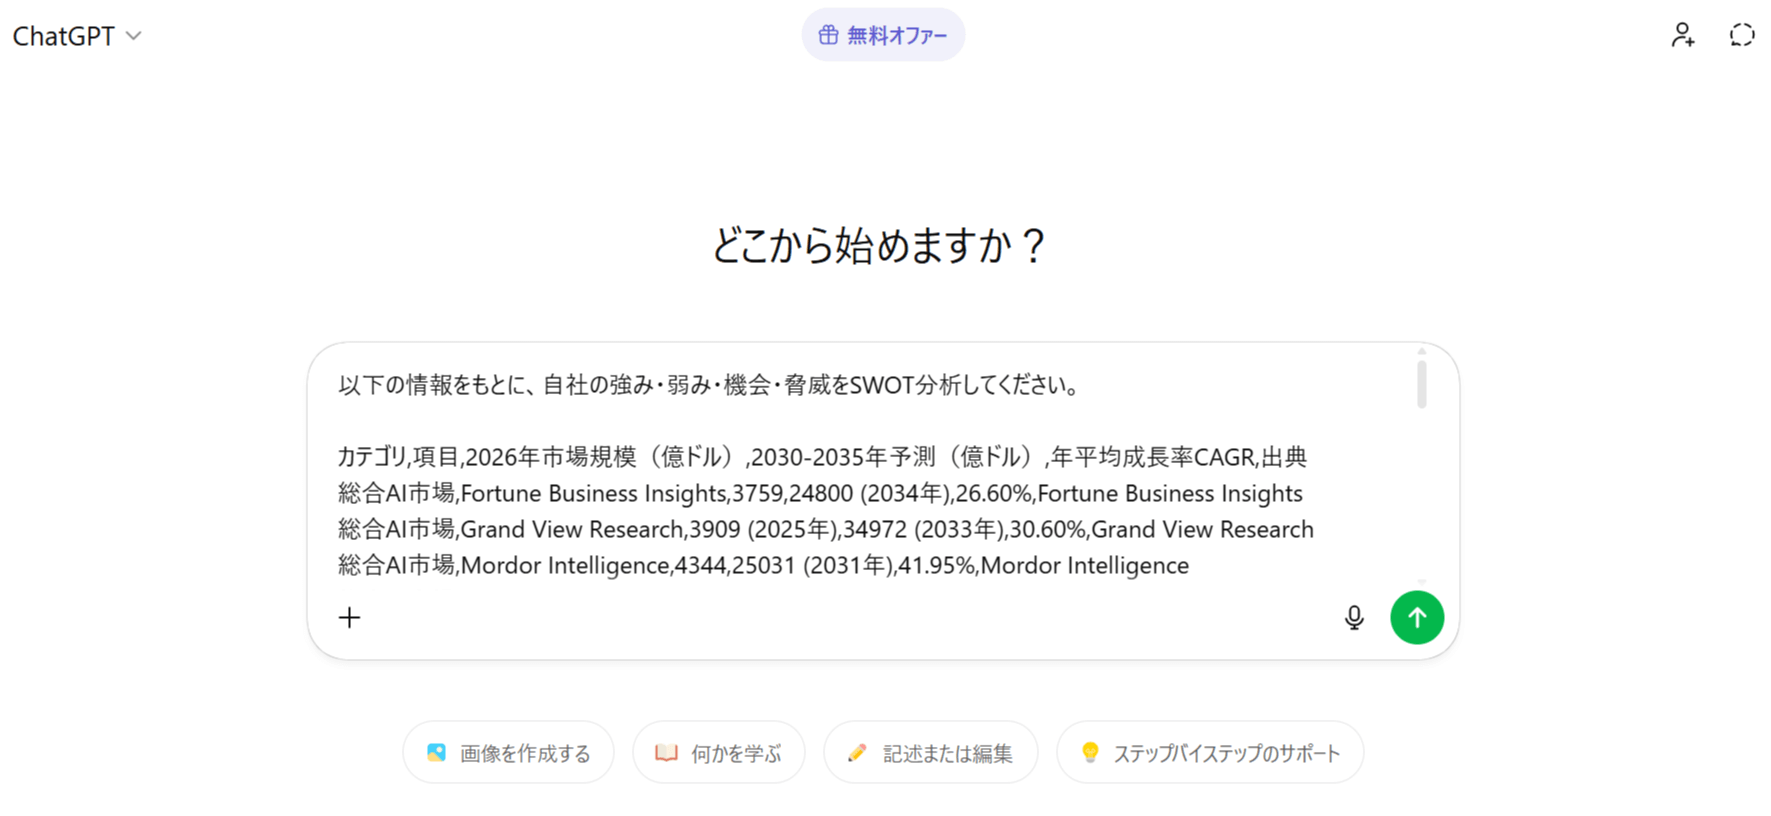Screen dimensions: 1771x816
Task: Click the picture icon beside 画像を作成する
Action: point(436,753)
